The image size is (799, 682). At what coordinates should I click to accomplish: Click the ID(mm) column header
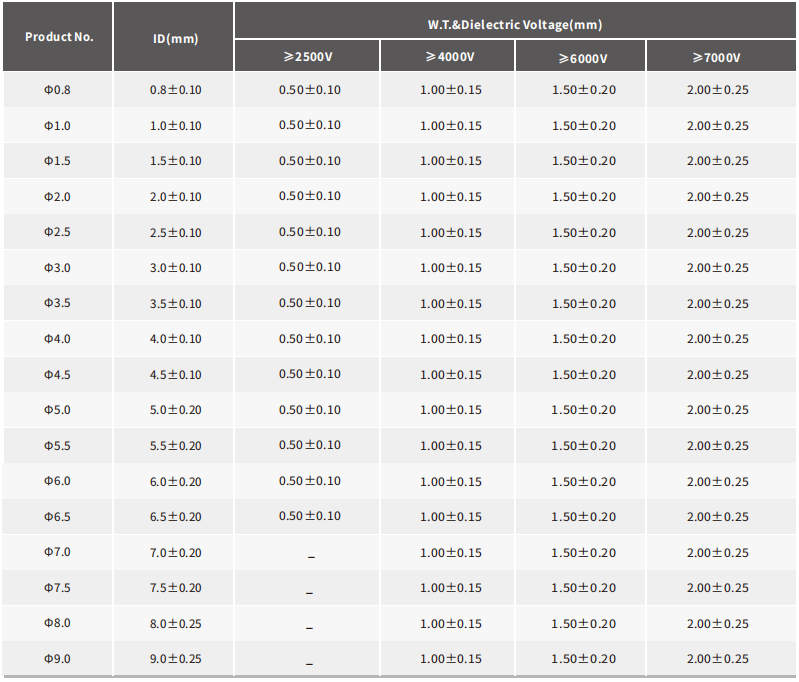click(x=175, y=38)
